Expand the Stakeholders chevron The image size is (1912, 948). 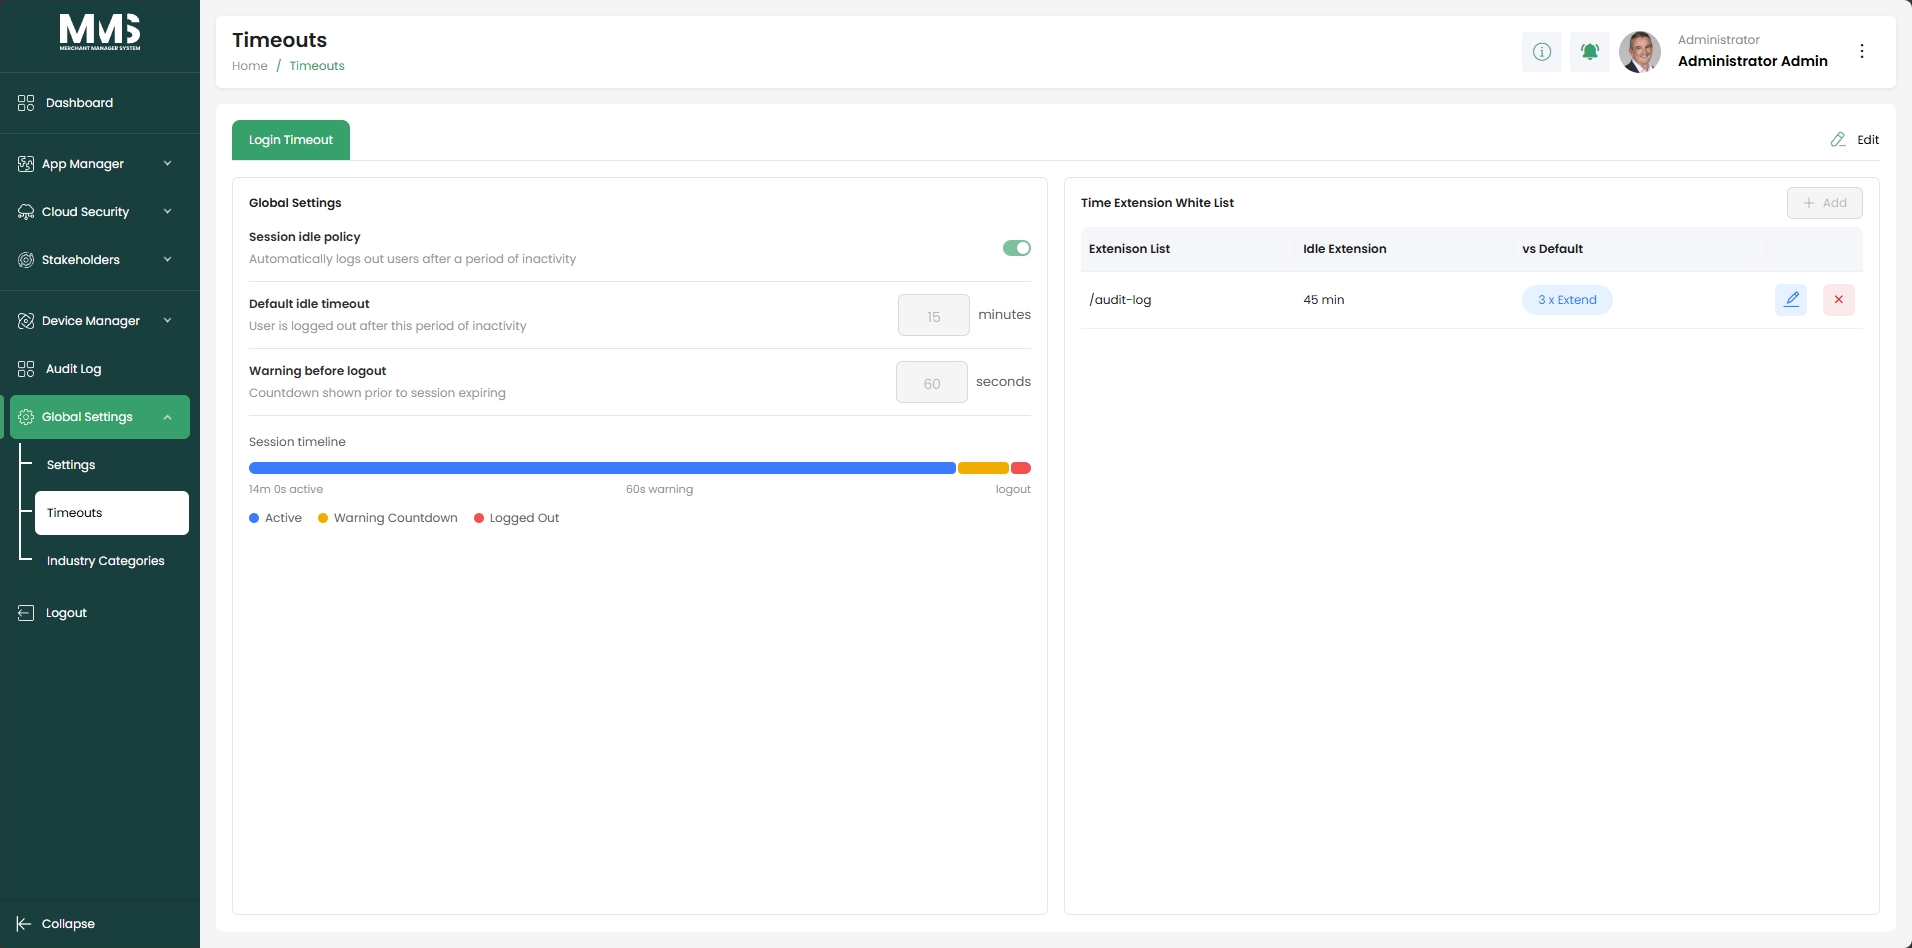point(167,260)
